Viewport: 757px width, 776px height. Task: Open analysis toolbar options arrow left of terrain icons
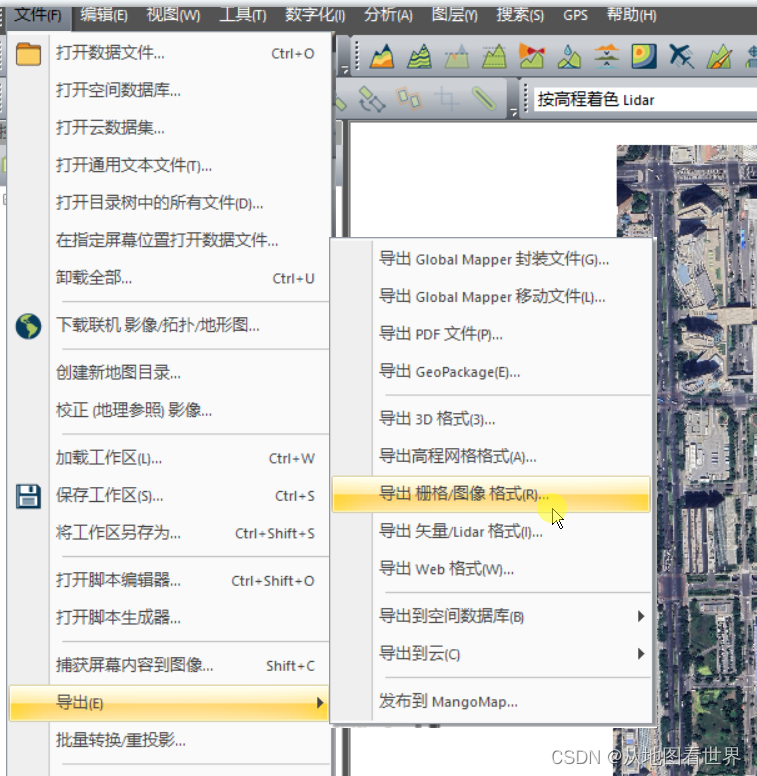click(x=345, y=71)
